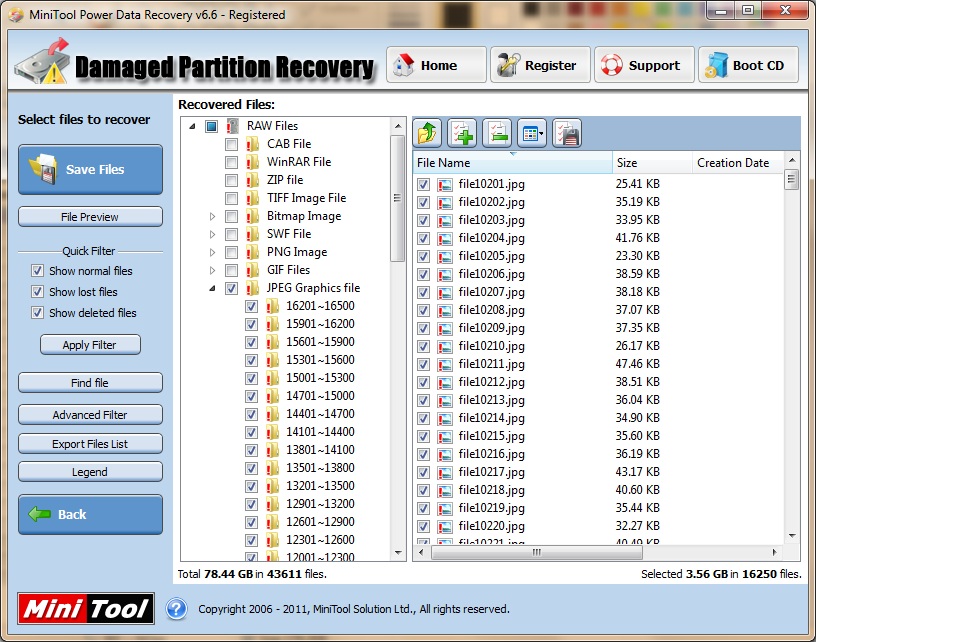Click the file list horizontal scrollbar thumb
Image resolution: width=960 pixels, height=642 pixels.
point(536,552)
